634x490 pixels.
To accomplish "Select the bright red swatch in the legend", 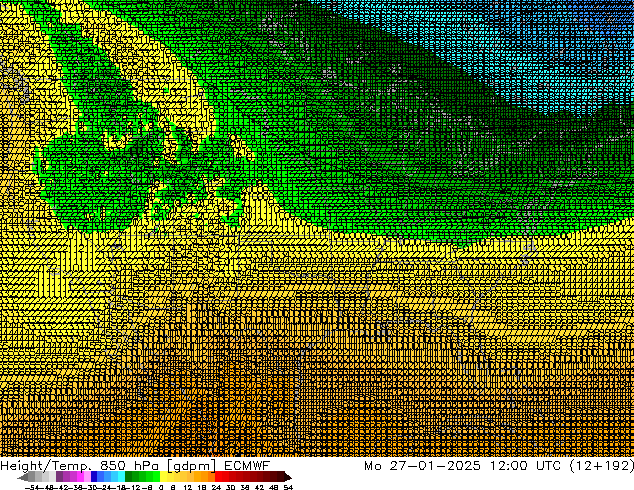I will [222, 477].
